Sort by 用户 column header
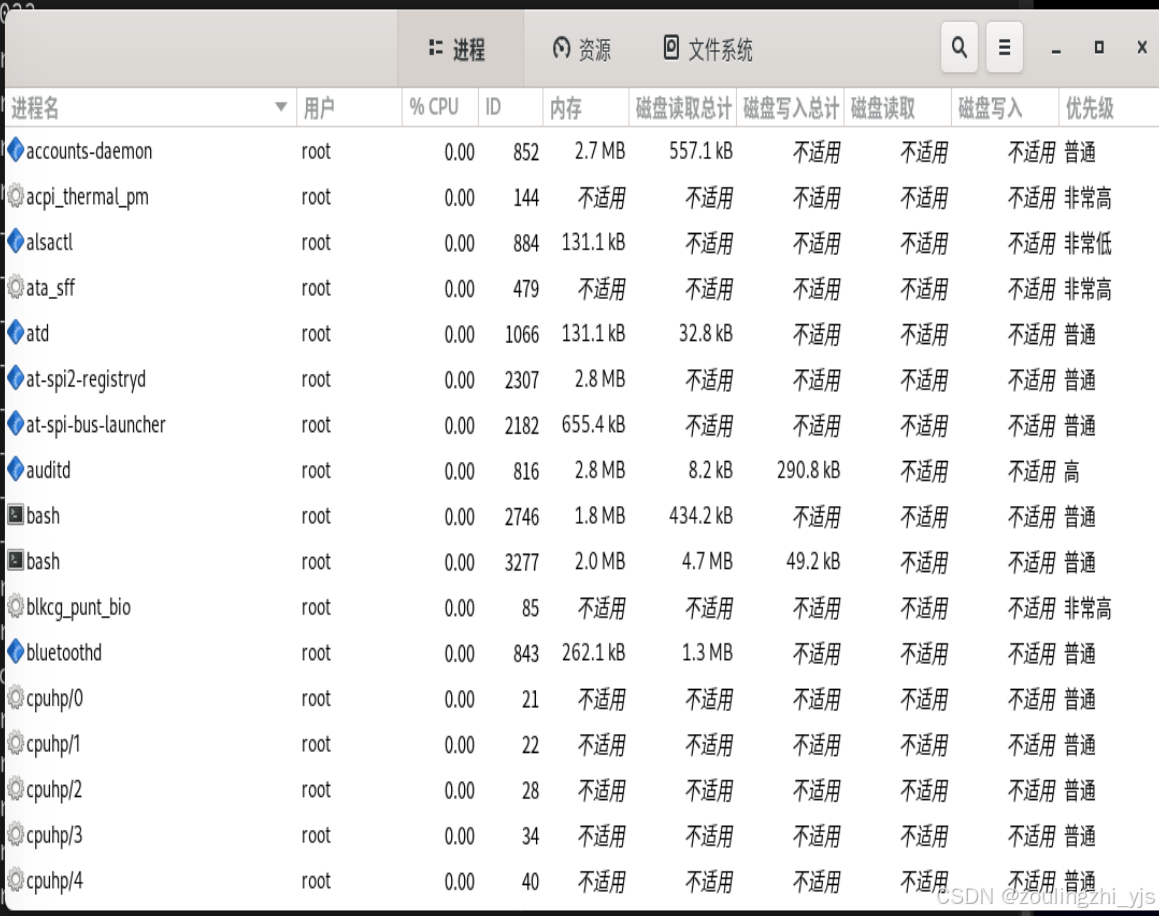This screenshot has width=1159, height=916. click(x=349, y=108)
